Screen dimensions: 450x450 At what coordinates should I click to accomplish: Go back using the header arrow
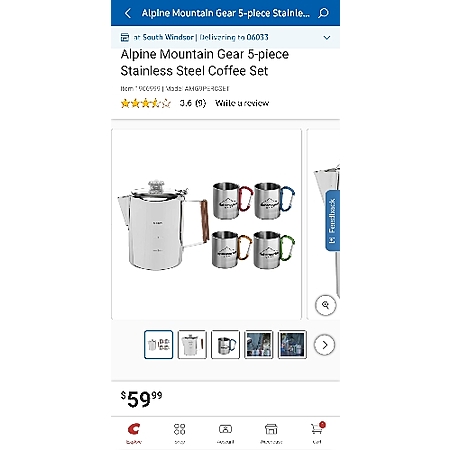coord(128,13)
